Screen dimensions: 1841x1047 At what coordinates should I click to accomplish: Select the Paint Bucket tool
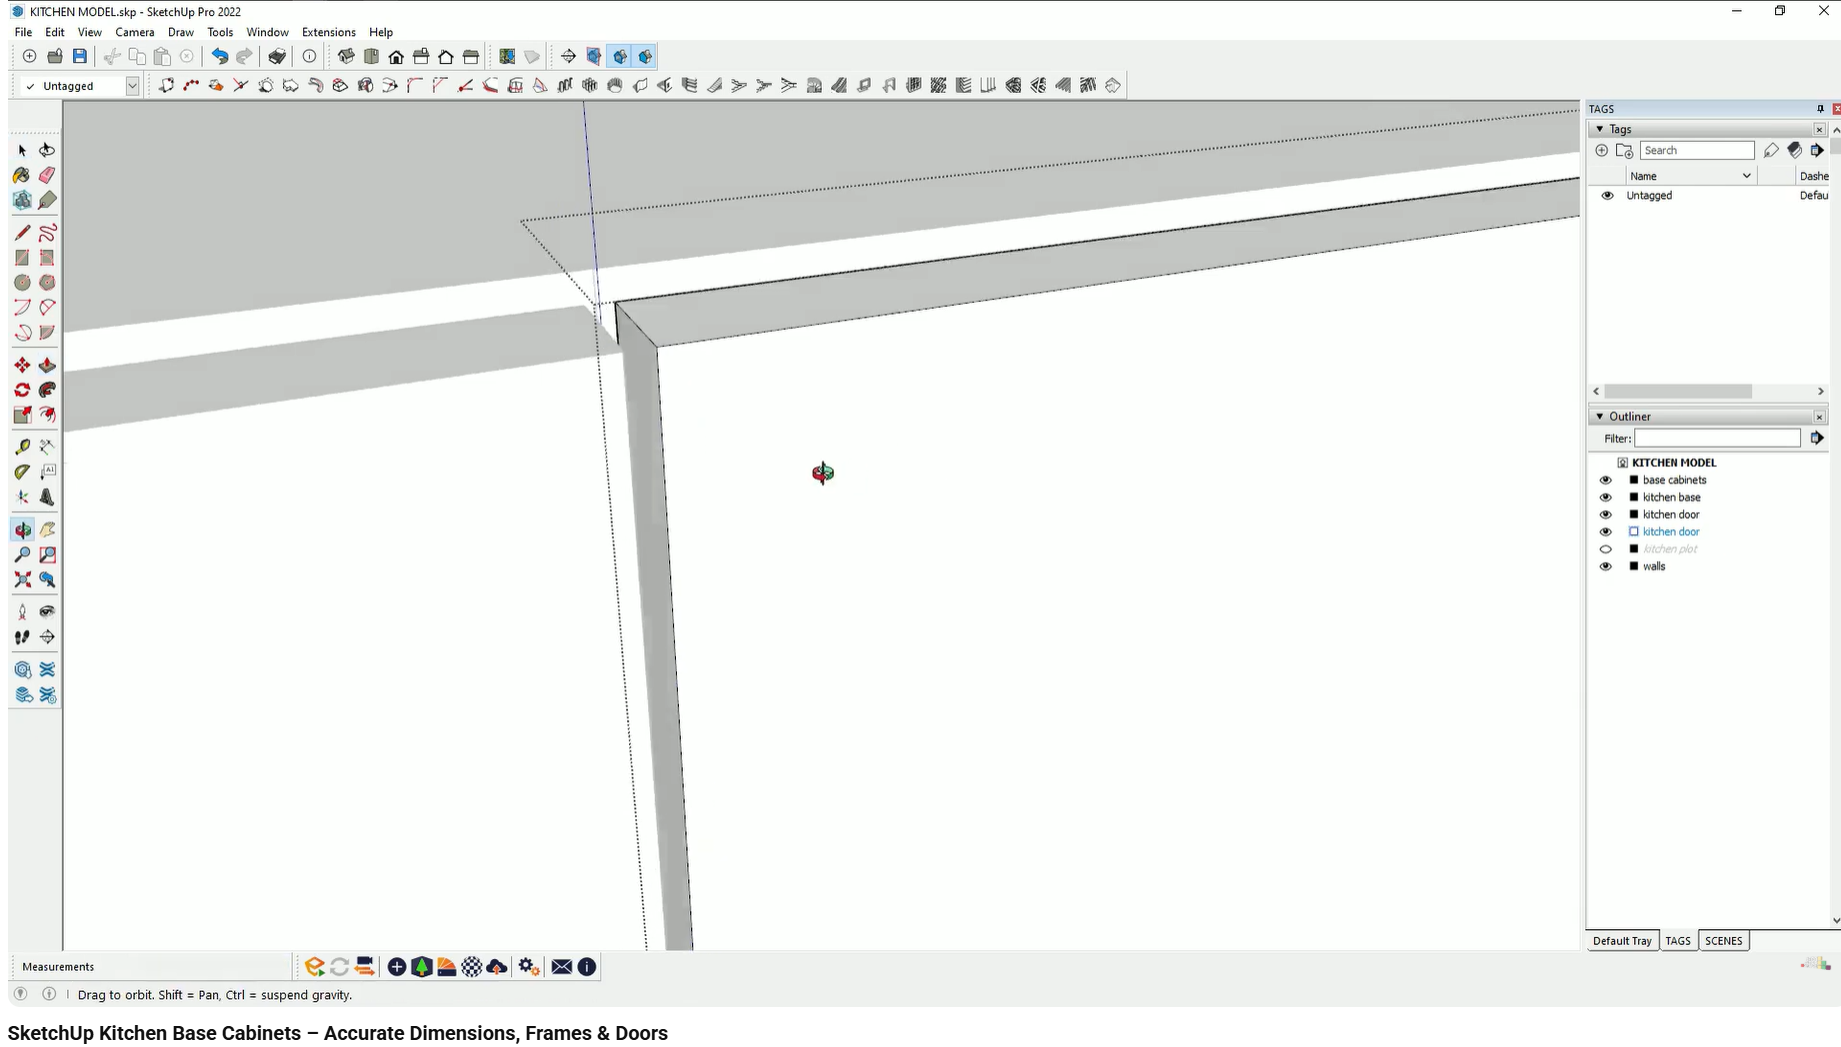(21, 175)
